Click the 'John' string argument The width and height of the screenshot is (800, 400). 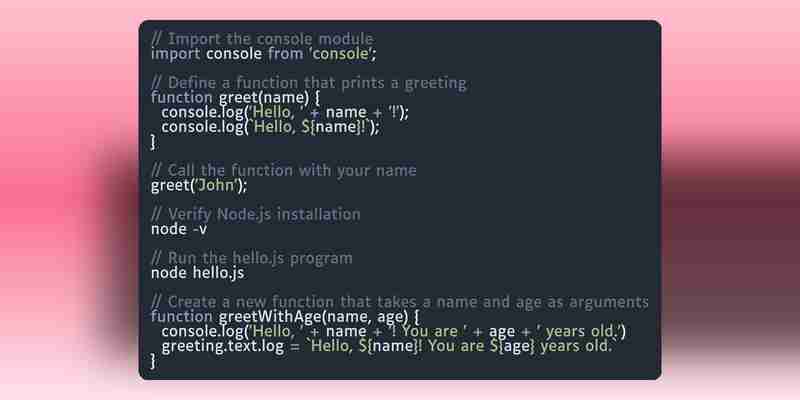click(218, 185)
